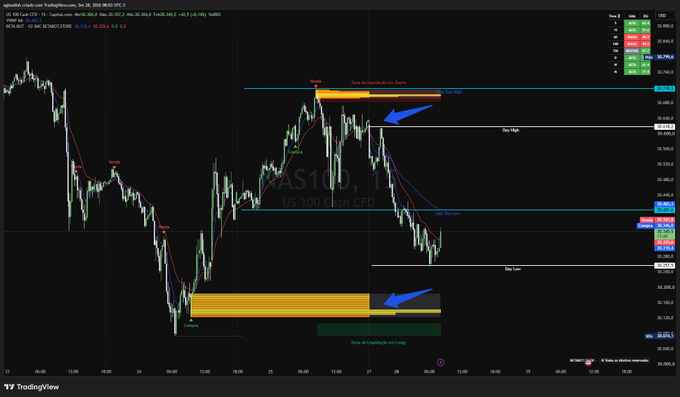Screen dimensions: 680x397
Task: Click the purple circular event icon on time axis
Action: 440,362
